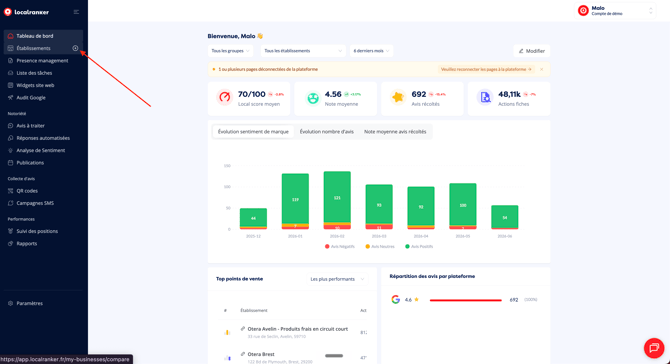Toggle the Avis Neutres legend item

point(380,247)
